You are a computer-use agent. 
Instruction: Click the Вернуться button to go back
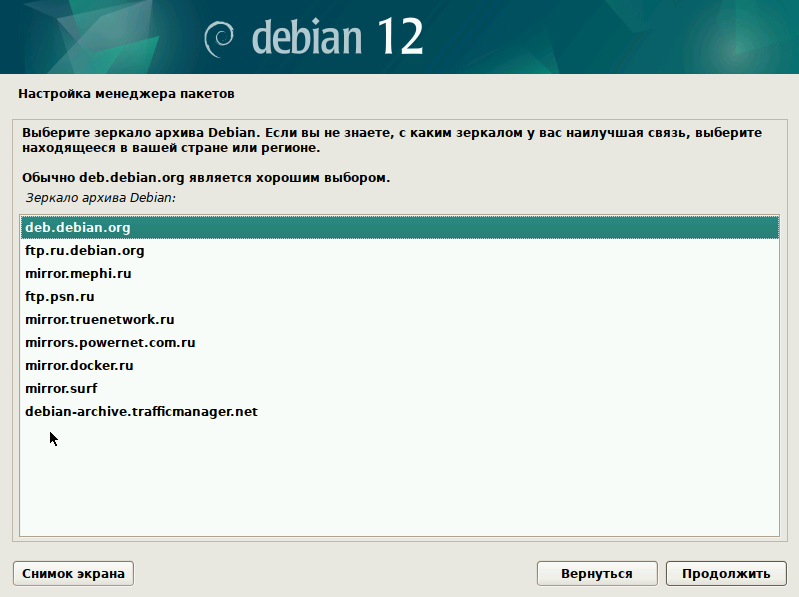597,574
